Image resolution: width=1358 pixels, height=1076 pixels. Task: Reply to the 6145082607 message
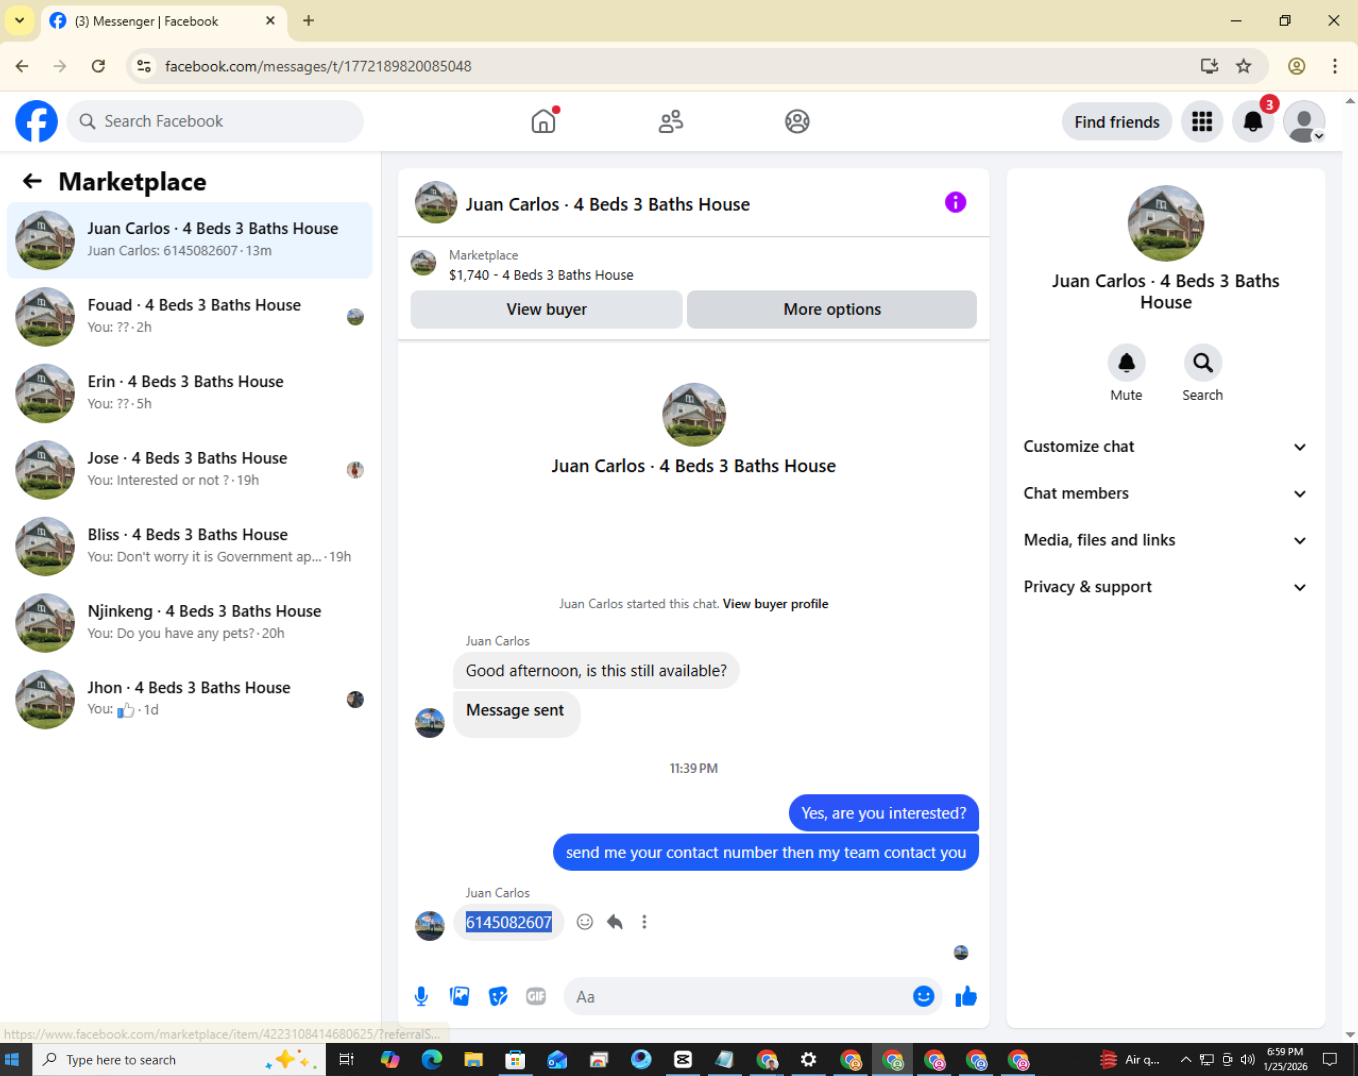pyautogui.click(x=615, y=922)
